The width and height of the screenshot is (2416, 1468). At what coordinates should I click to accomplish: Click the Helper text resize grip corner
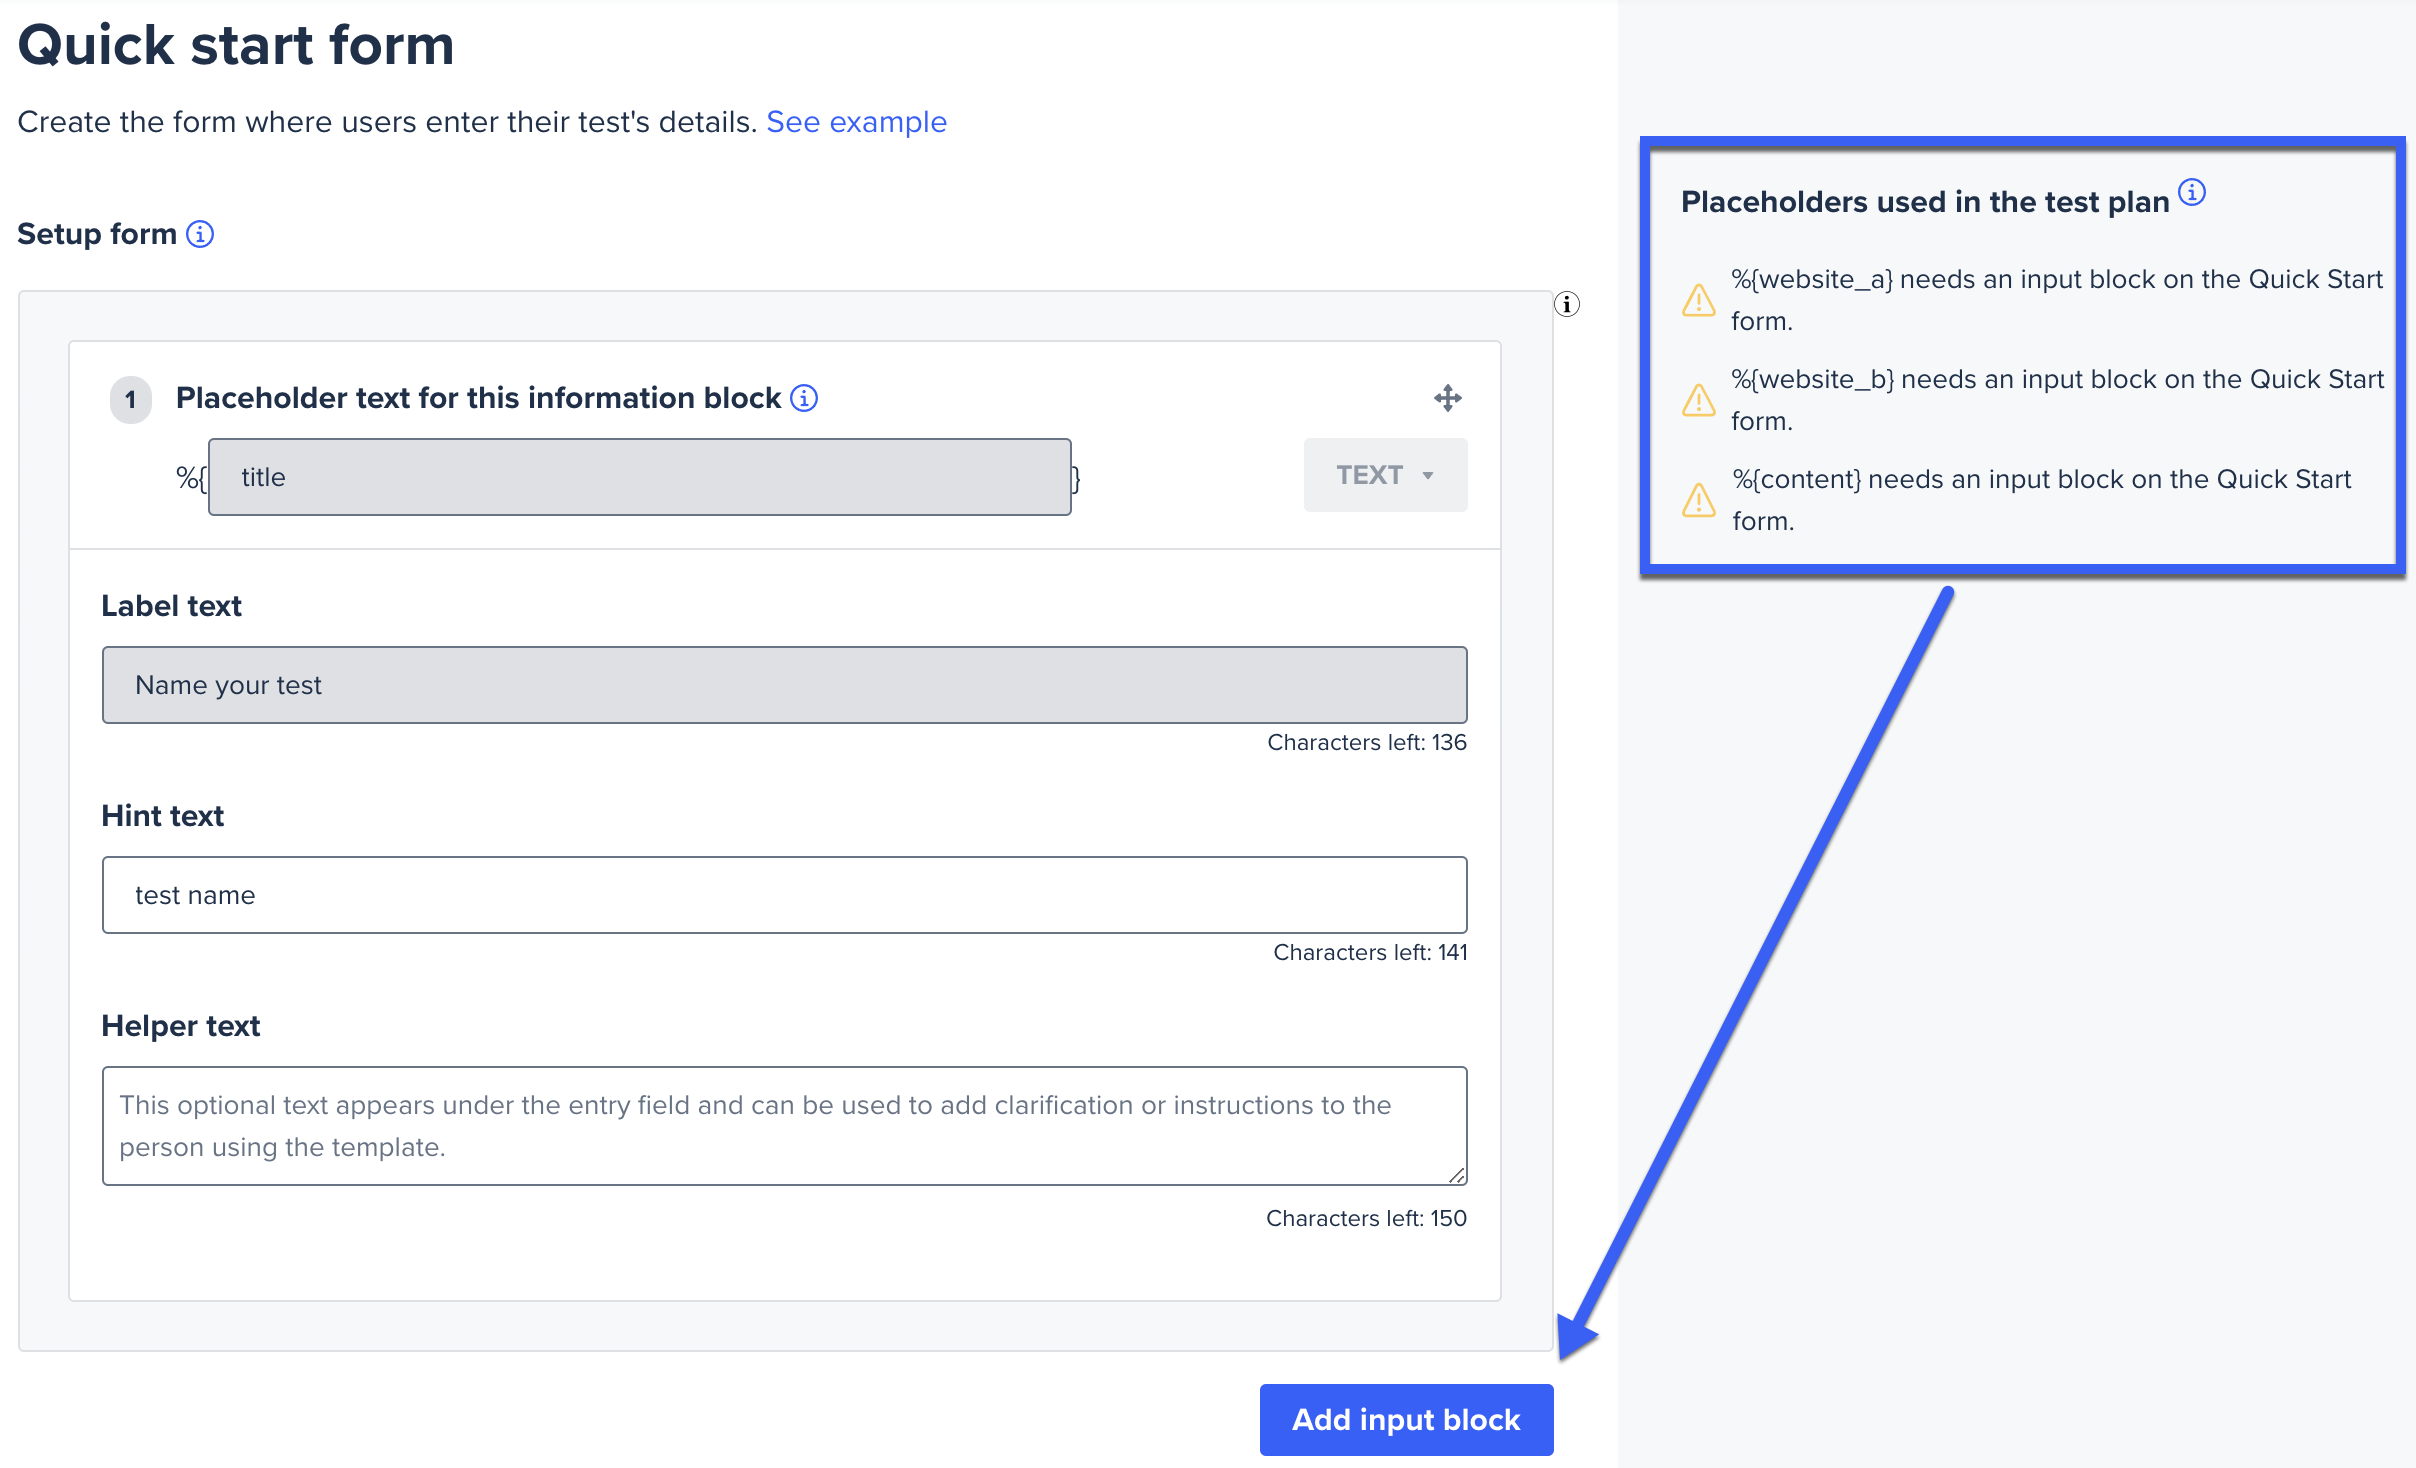coord(1457,1175)
